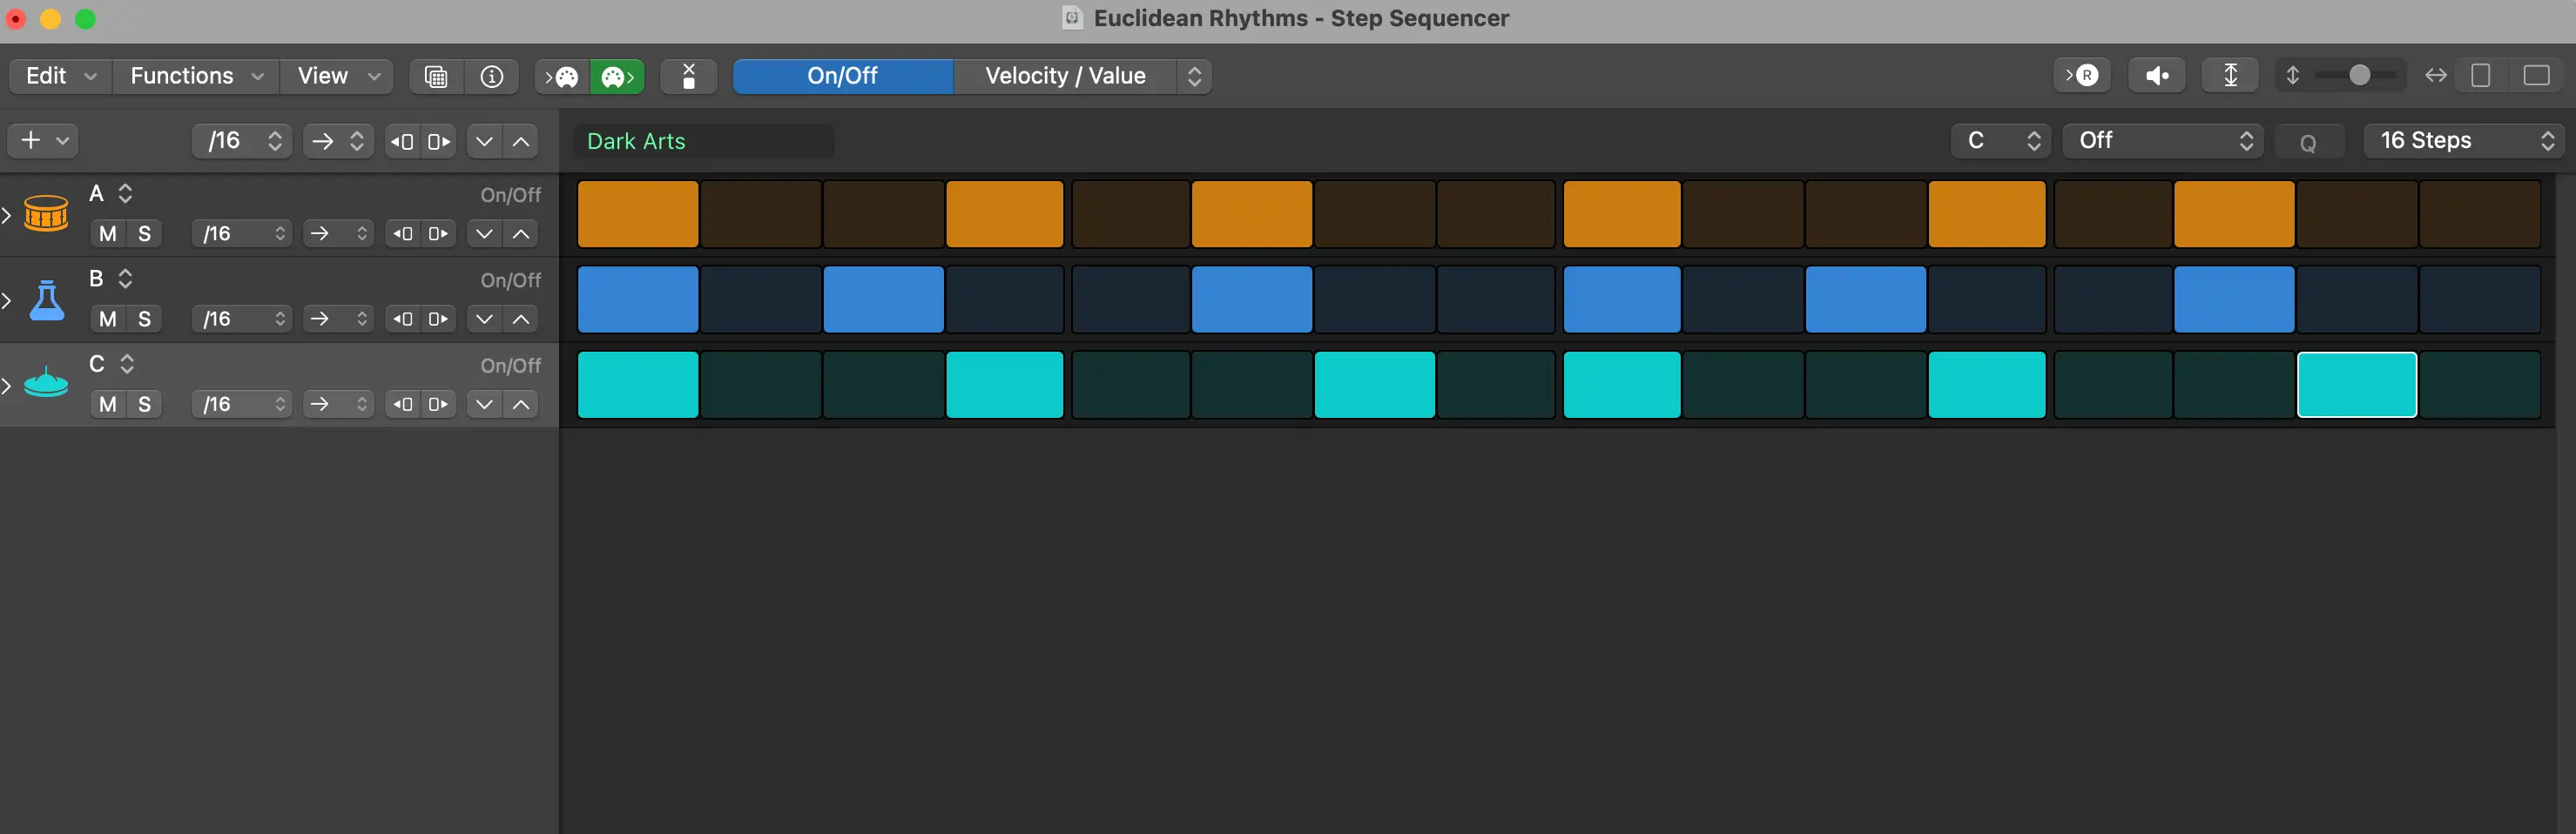Toggle the MIDI Out palette button
Image resolution: width=2576 pixels, height=834 pixels.
tap(617, 76)
